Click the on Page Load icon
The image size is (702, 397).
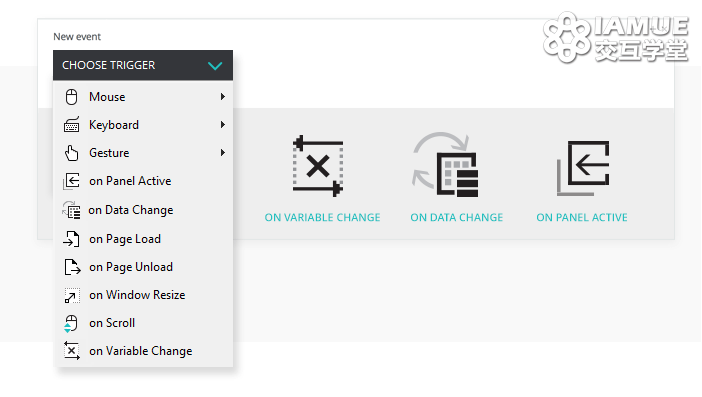pos(72,239)
